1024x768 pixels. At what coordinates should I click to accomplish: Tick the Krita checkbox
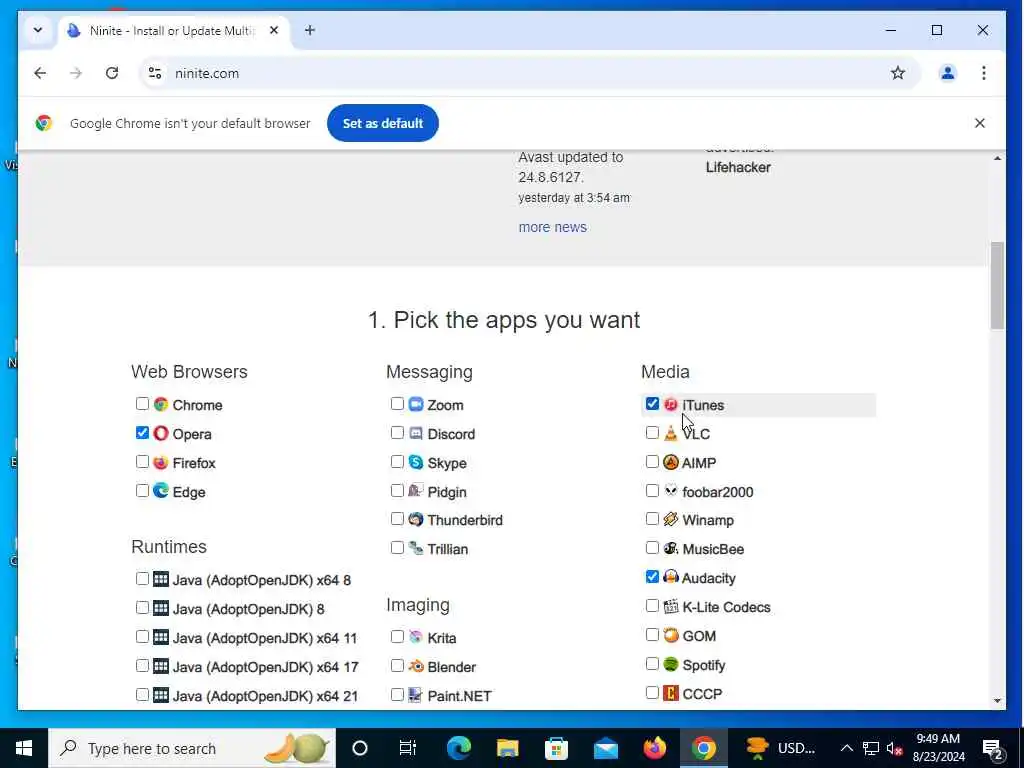pos(397,636)
